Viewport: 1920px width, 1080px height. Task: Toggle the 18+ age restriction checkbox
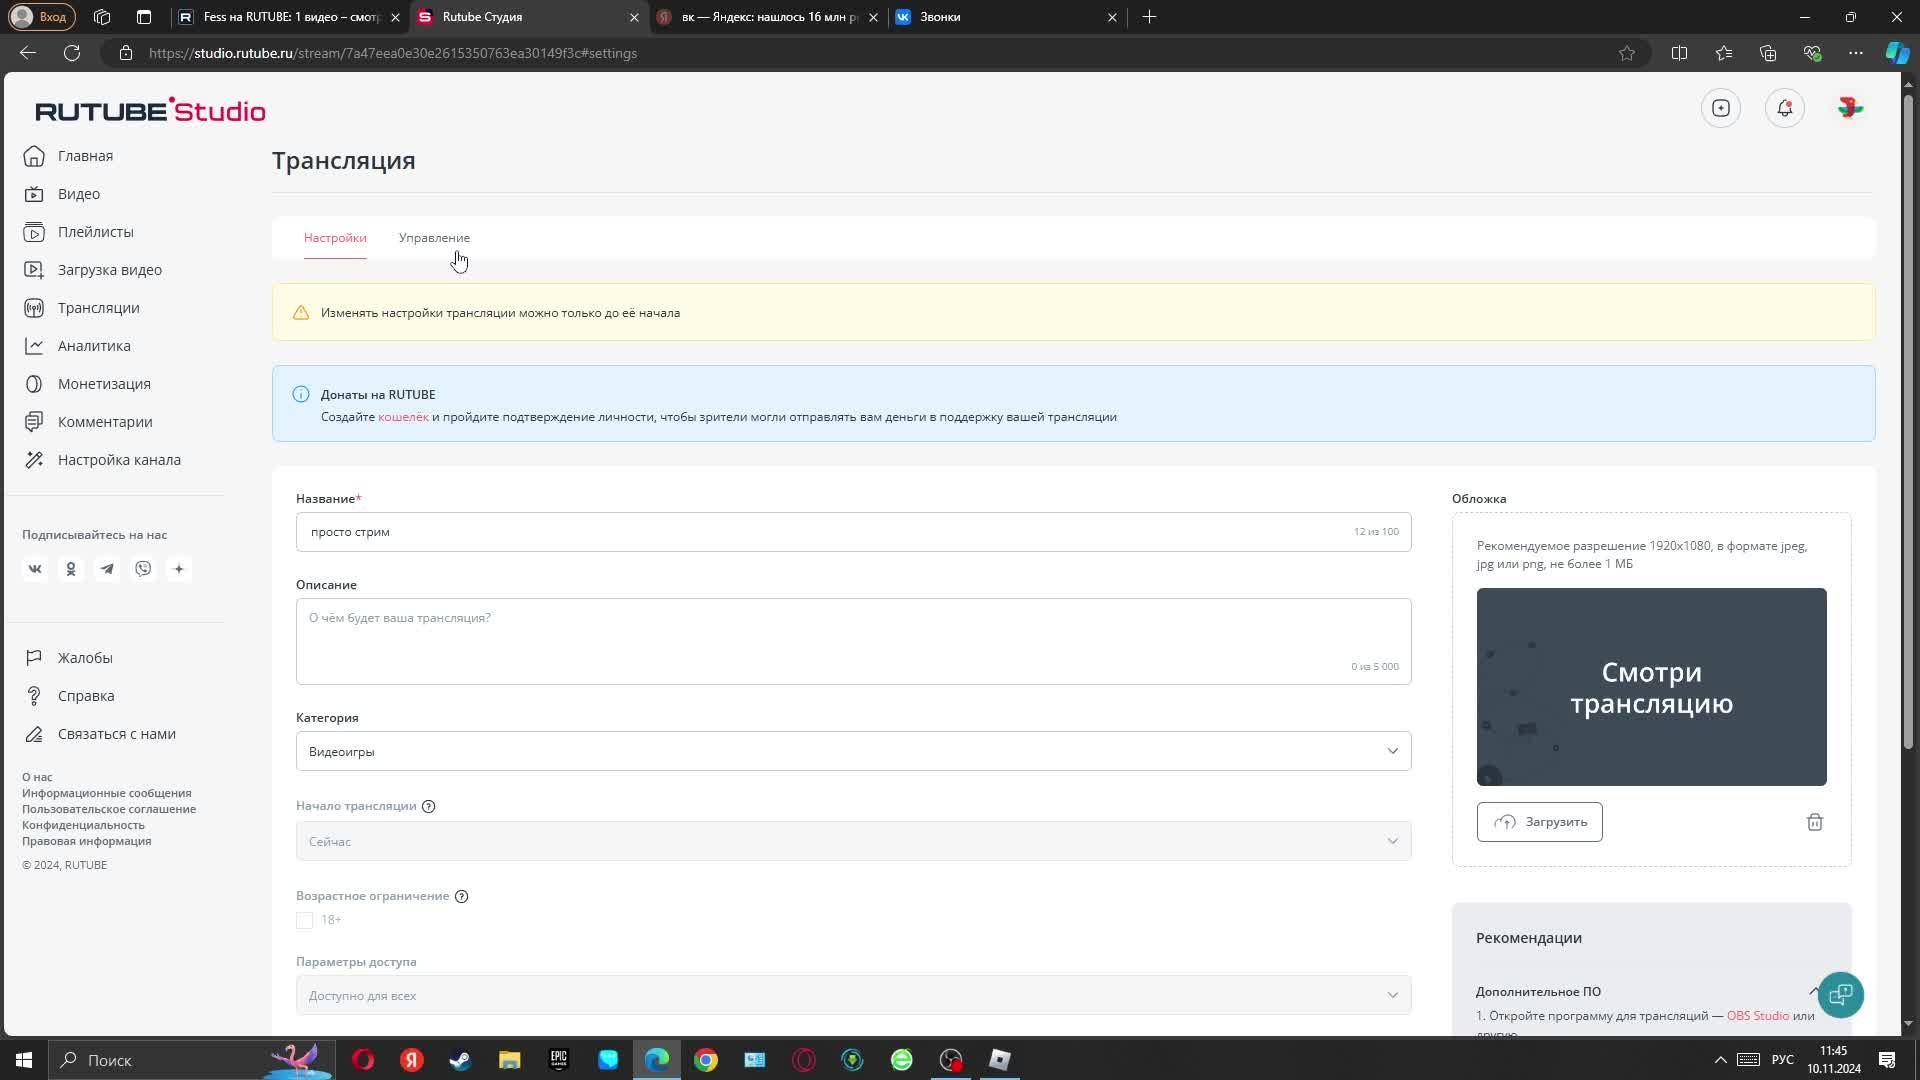pos(305,920)
